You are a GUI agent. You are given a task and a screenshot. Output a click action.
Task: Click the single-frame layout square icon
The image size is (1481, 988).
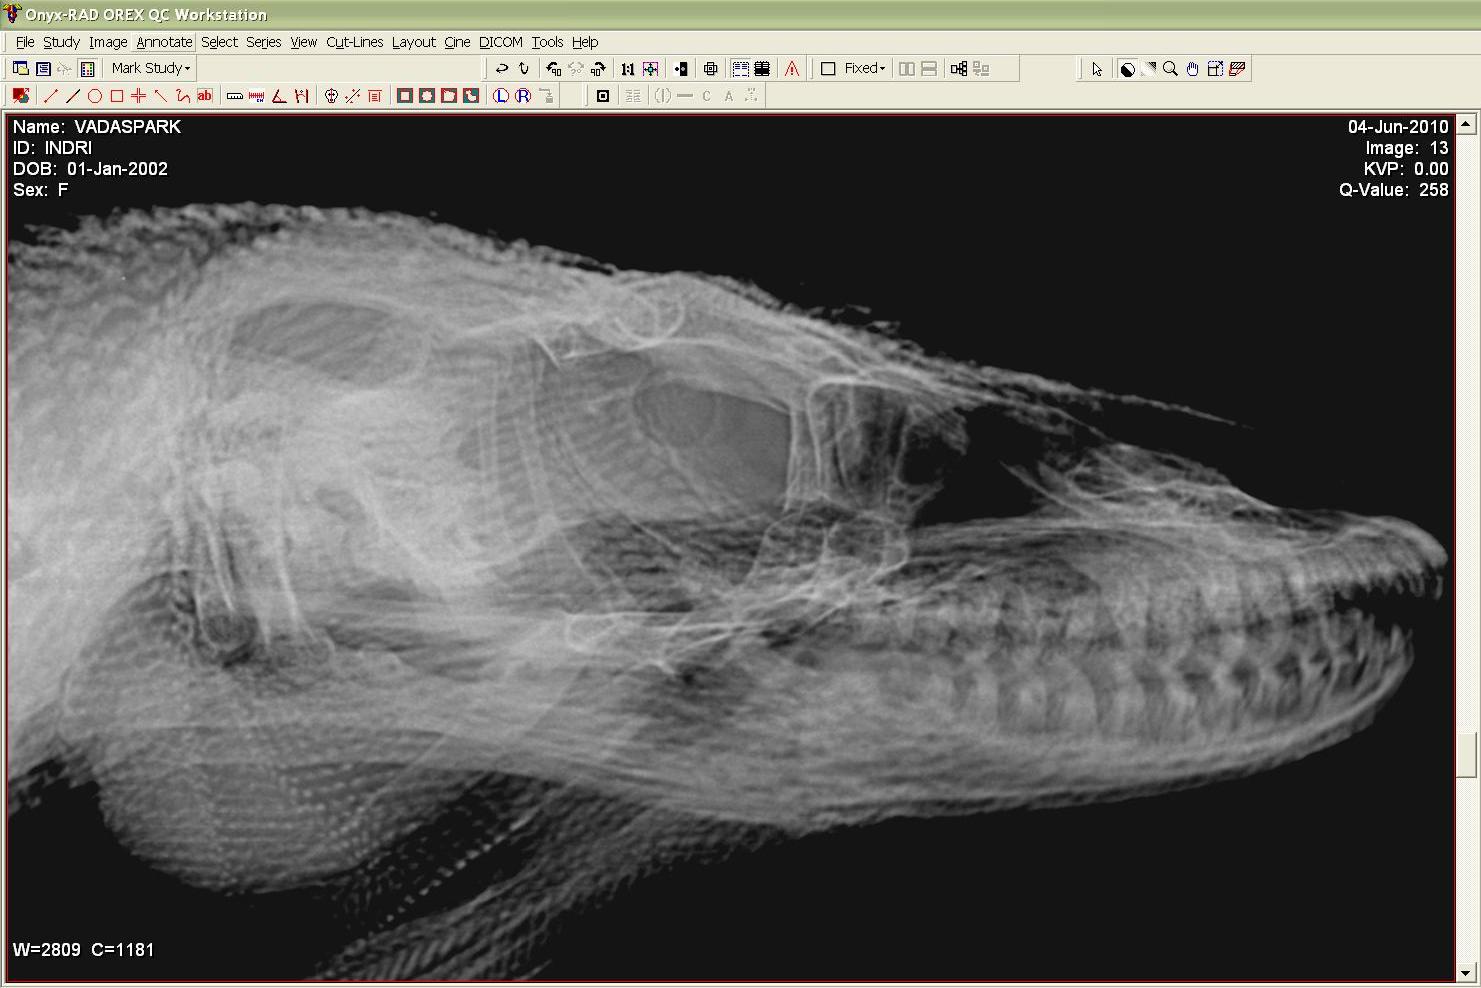coord(828,68)
